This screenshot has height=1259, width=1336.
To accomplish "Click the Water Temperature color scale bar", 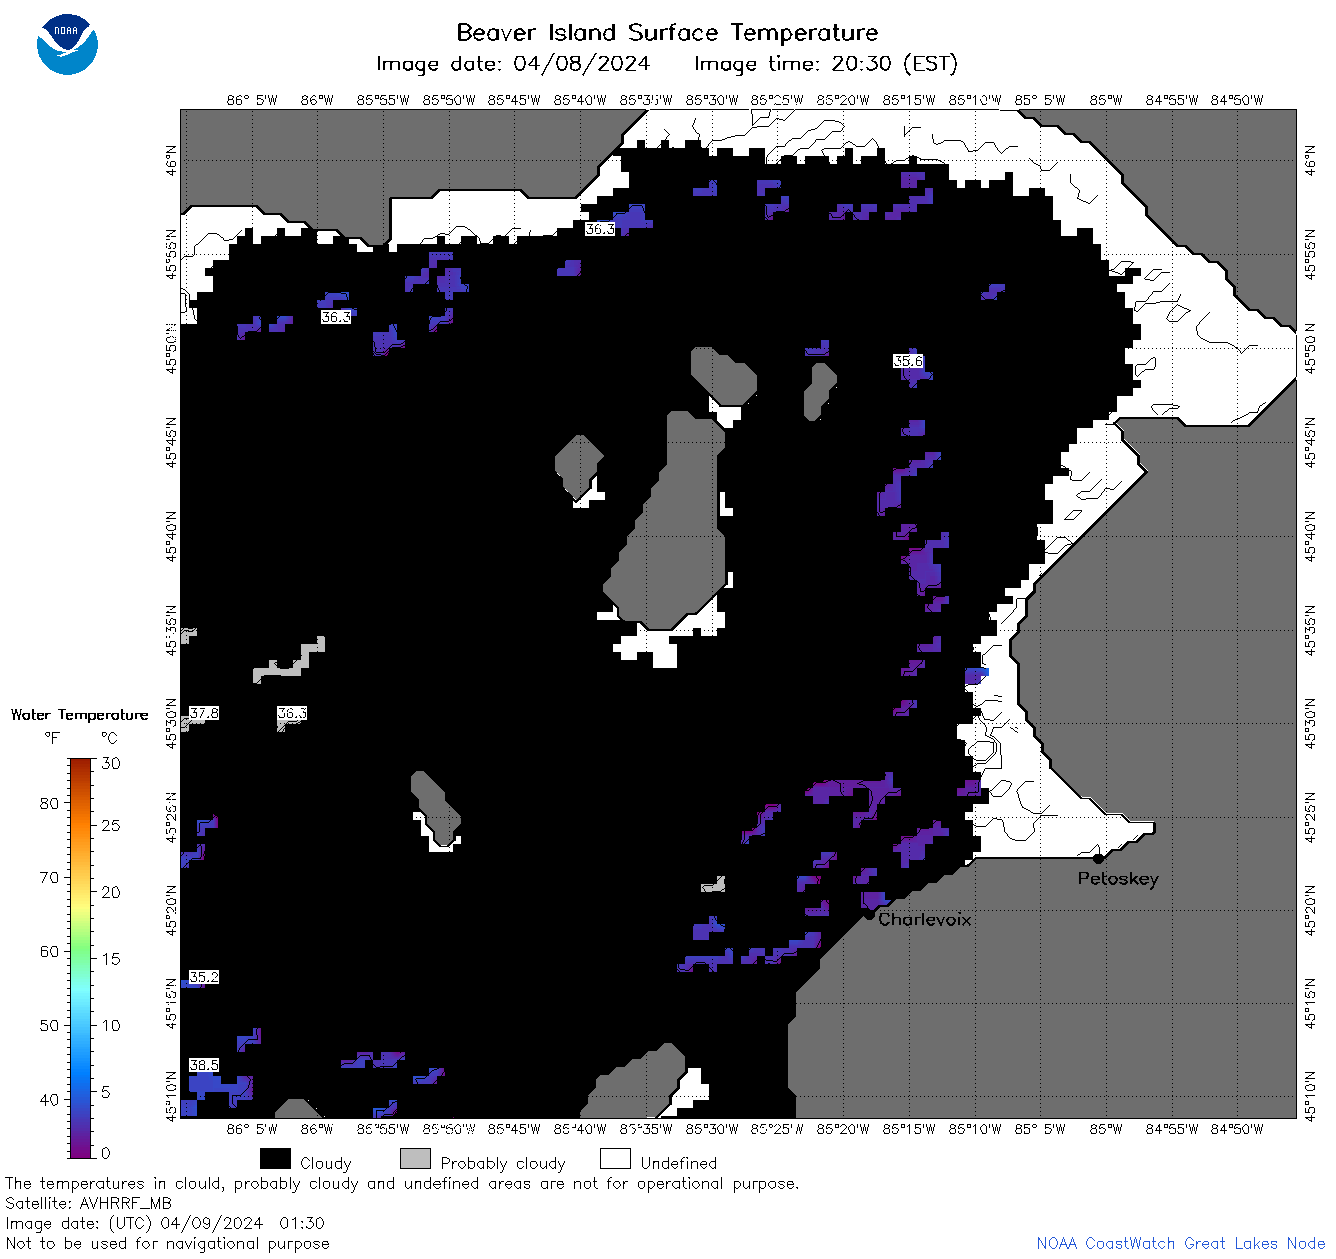I will (x=81, y=957).
